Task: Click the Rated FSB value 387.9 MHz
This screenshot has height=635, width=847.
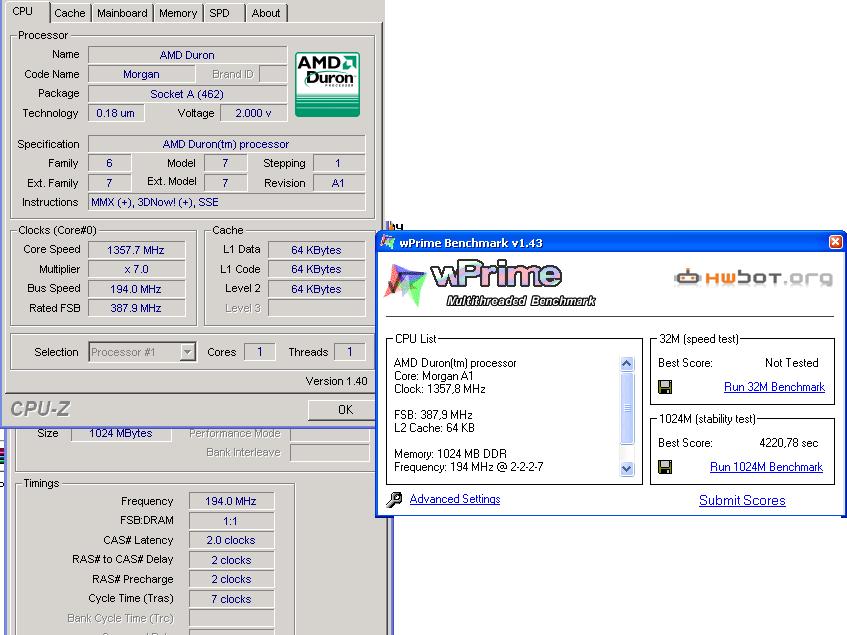Action: point(137,308)
